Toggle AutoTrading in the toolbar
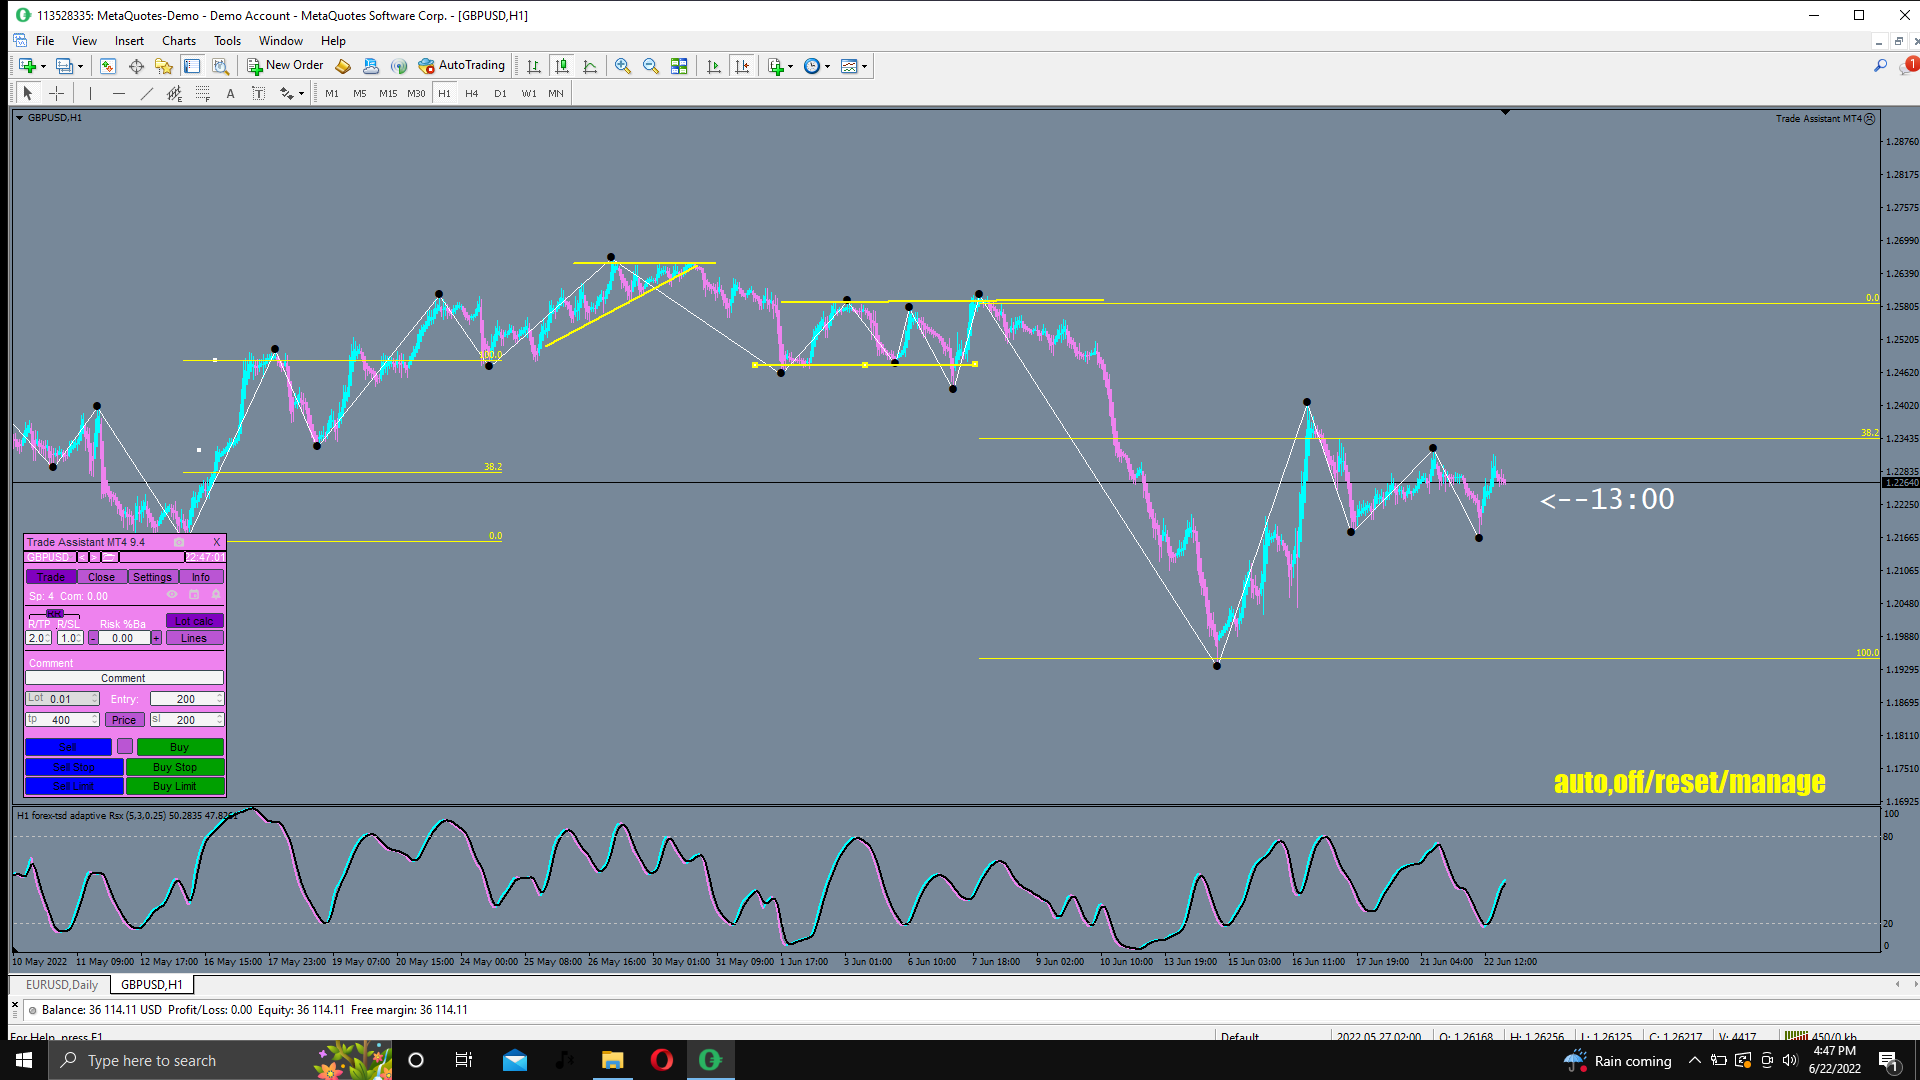This screenshot has width=1920, height=1080. coord(462,66)
